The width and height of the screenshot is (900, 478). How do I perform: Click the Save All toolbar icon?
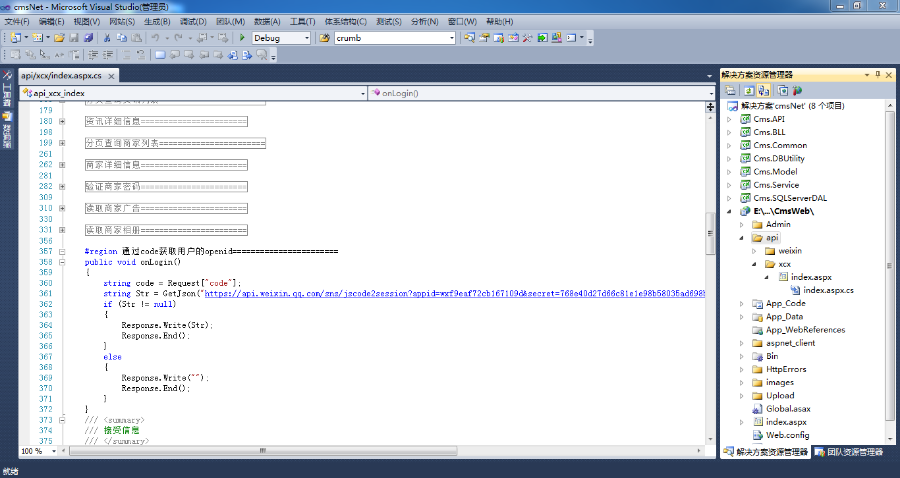pyautogui.click(x=88, y=38)
